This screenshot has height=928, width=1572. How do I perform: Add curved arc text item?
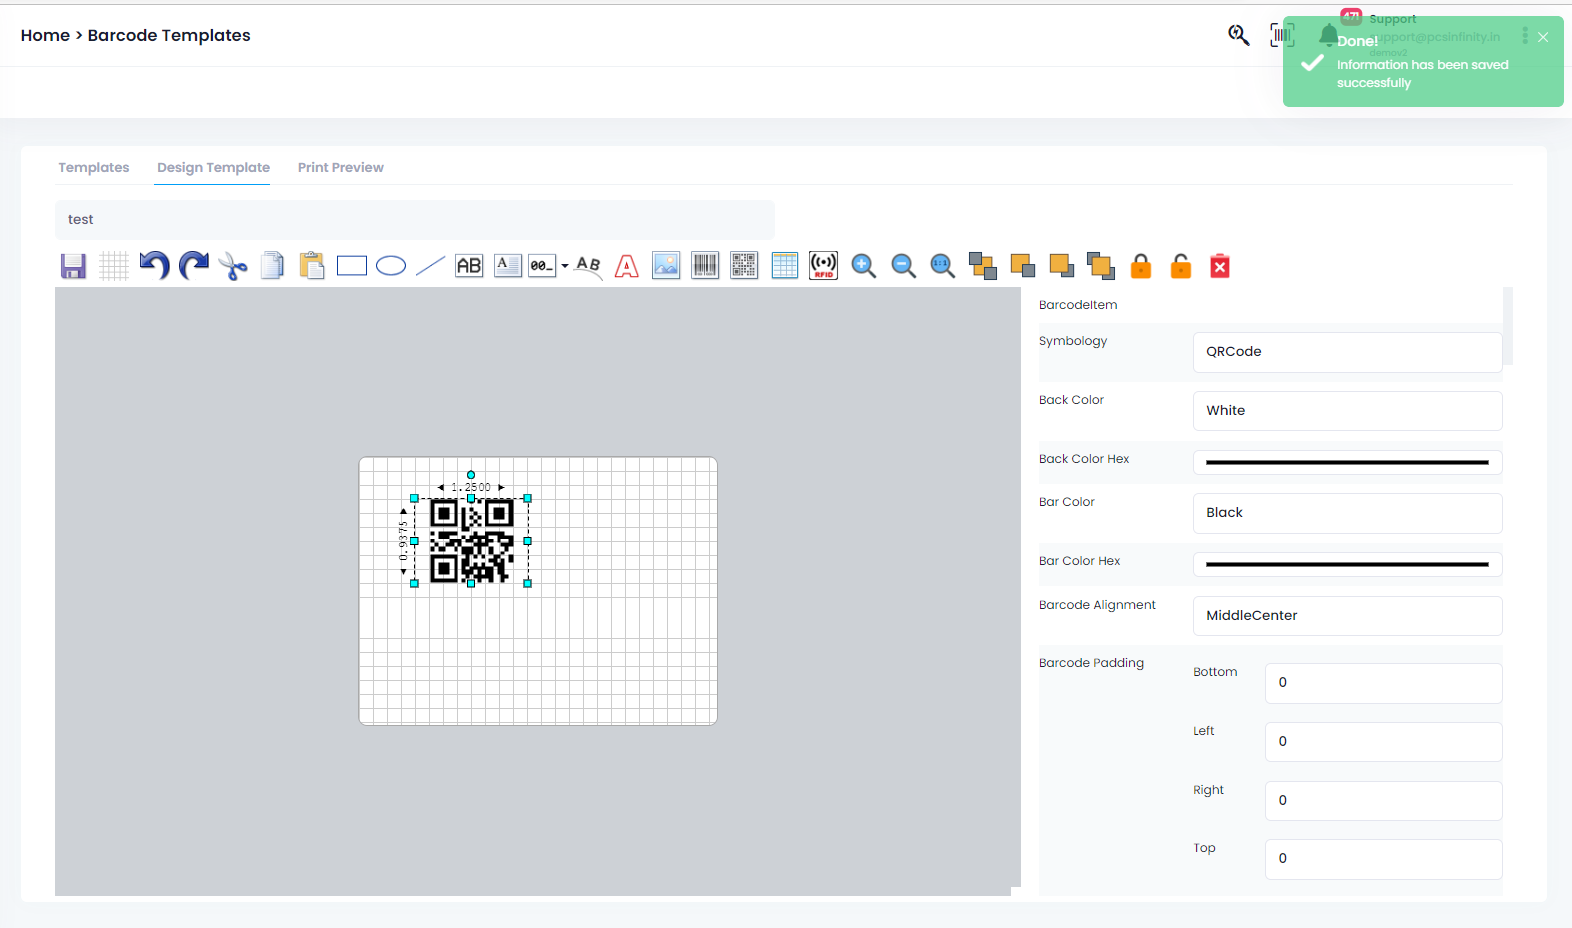pos(588,266)
